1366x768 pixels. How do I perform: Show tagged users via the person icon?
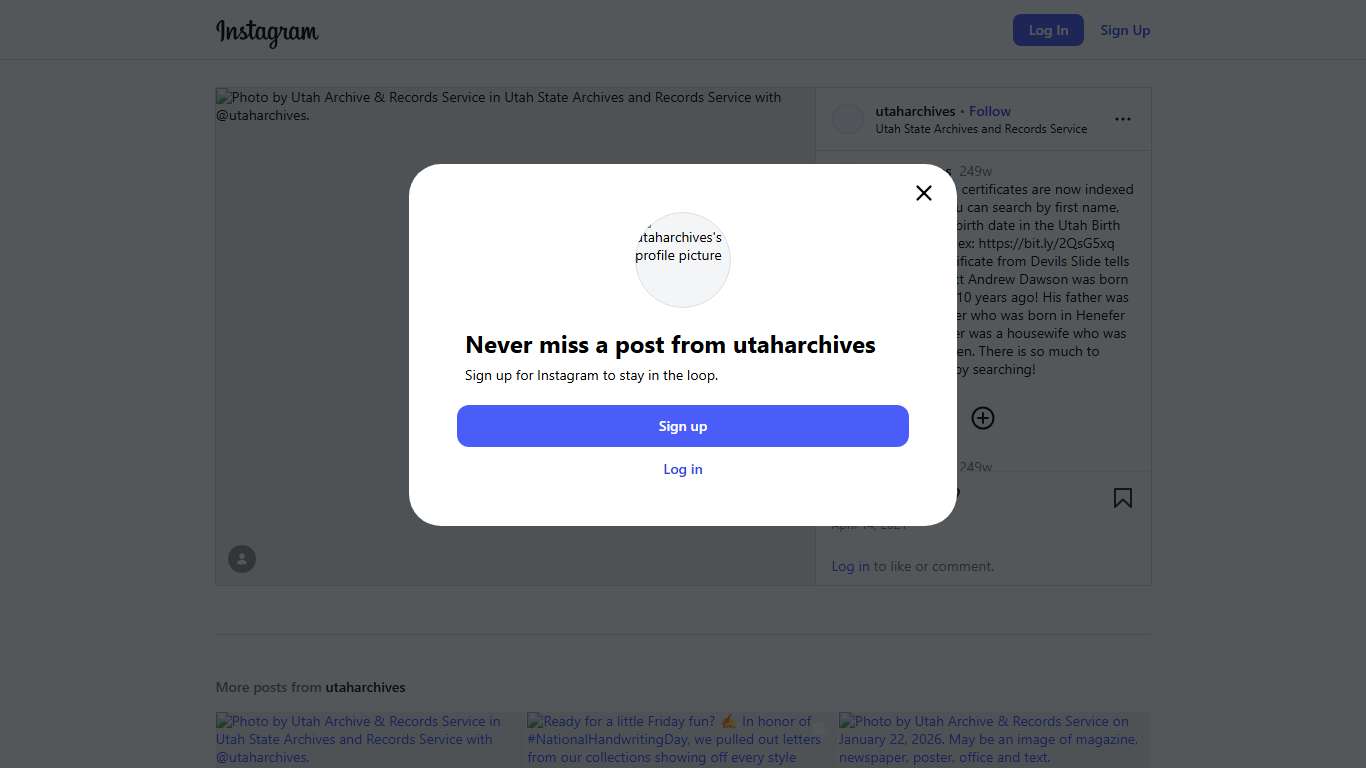[242, 559]
